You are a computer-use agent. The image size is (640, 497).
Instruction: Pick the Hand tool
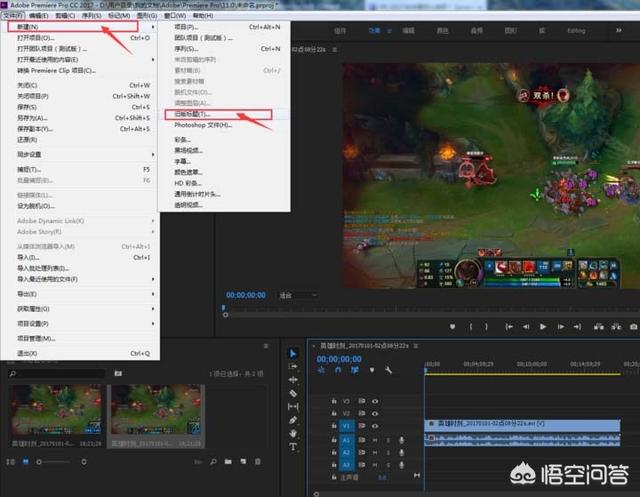pyautogui.click(x=293, y=433)
